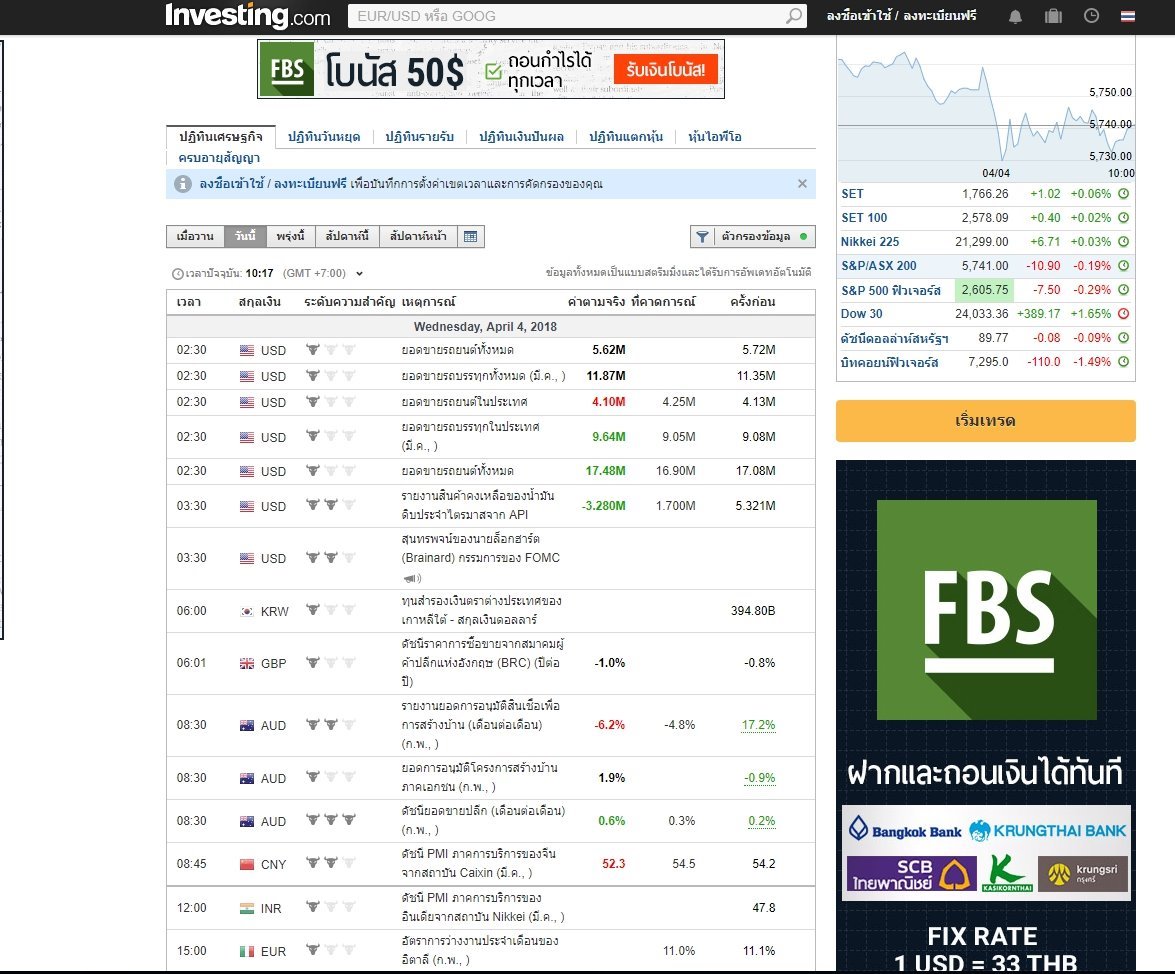Open the API crude oil stock report event
Viewport: 1175px width, 974px height.
(x=478, y=505)
